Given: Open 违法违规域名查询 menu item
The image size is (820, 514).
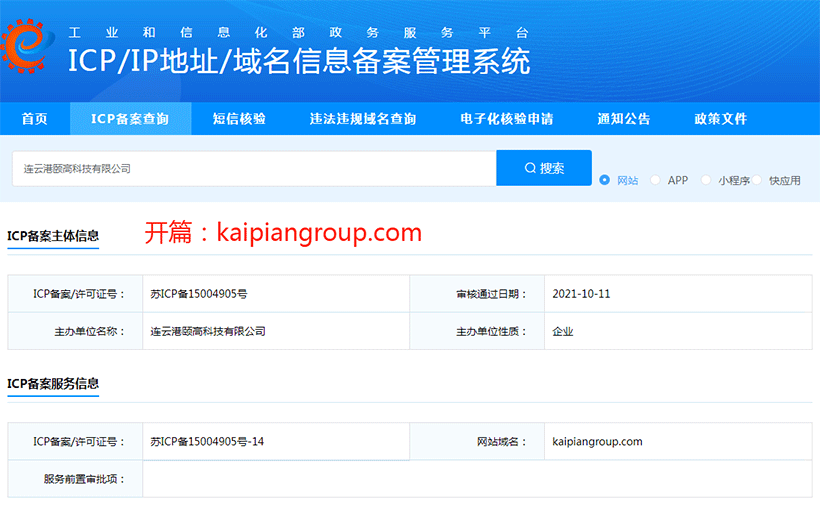Looking at the screenshot, I should click(362, 119).
